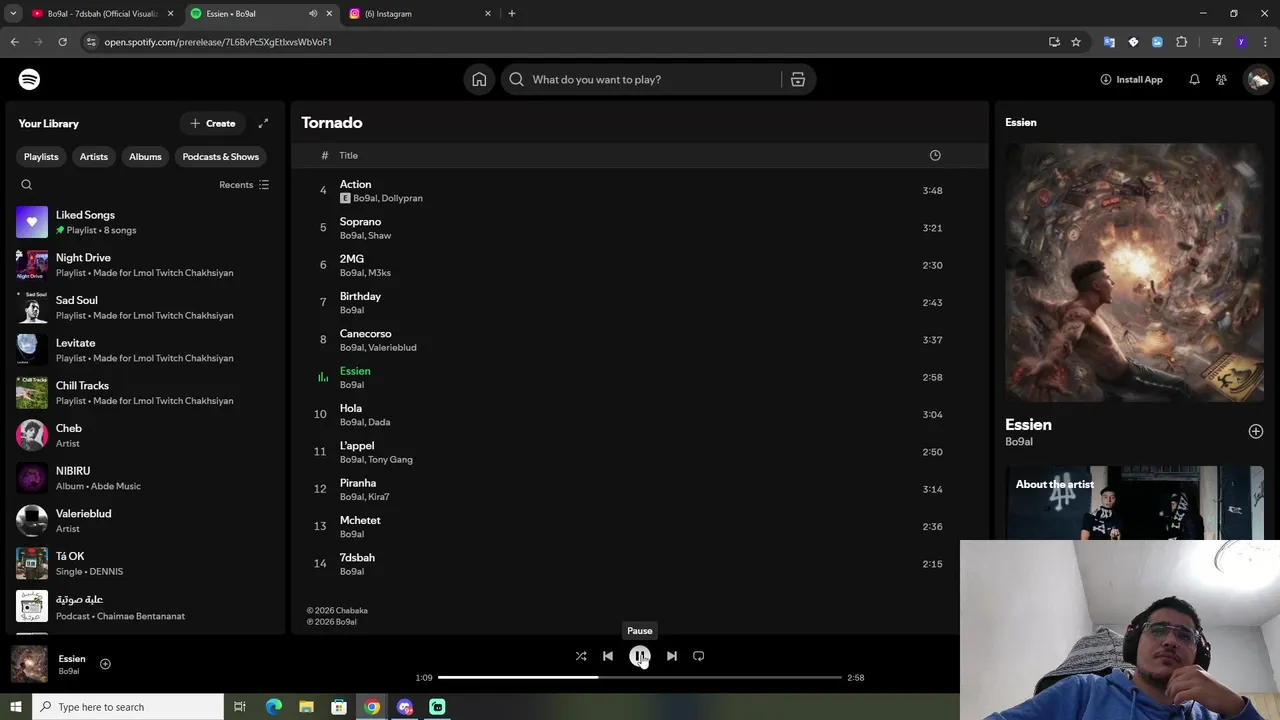Open the notifications bell
This screenshot has width=1280, height=720.
[x=1194, y=79]
